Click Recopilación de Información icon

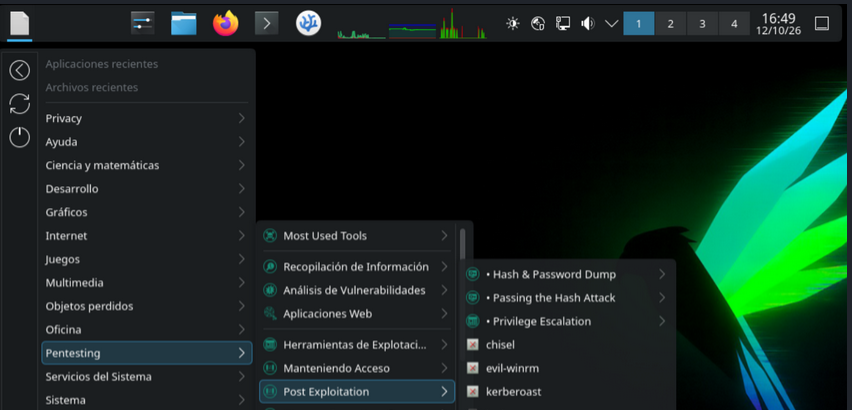[270, 267]
